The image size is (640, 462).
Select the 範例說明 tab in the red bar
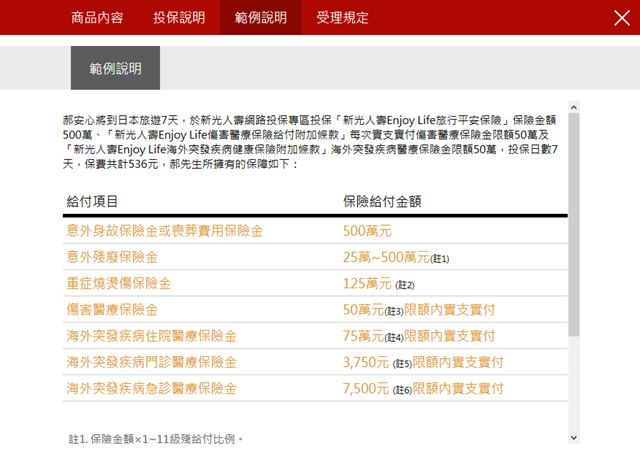[261, 18]
